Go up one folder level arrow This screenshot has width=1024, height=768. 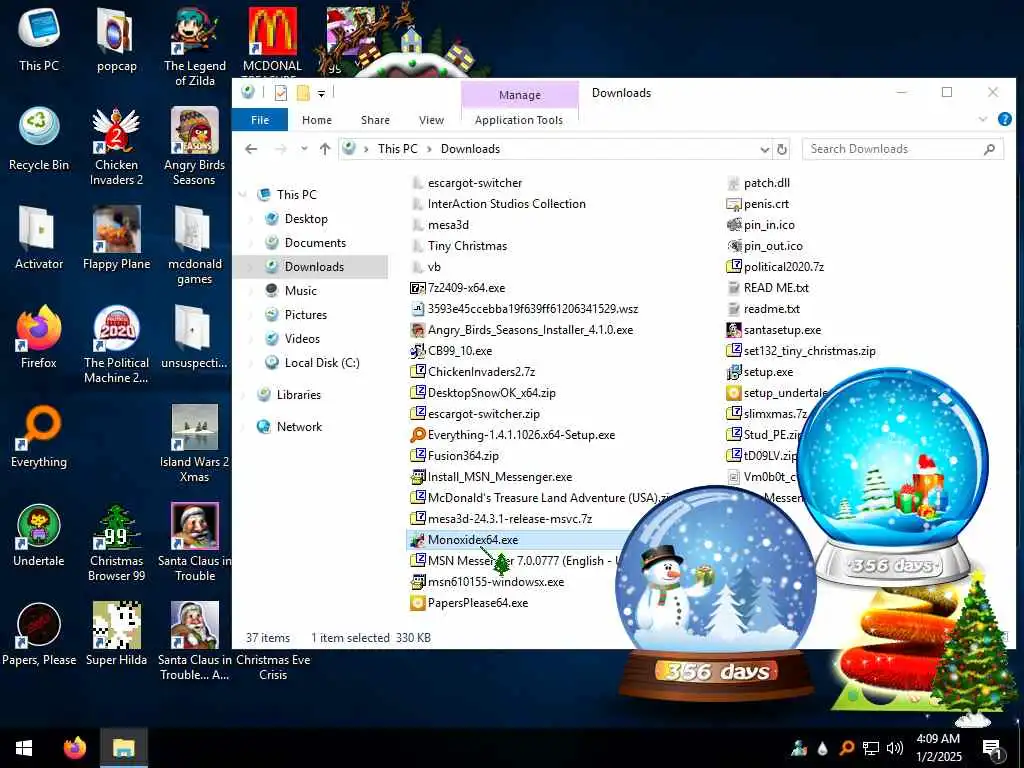[325, 149]
